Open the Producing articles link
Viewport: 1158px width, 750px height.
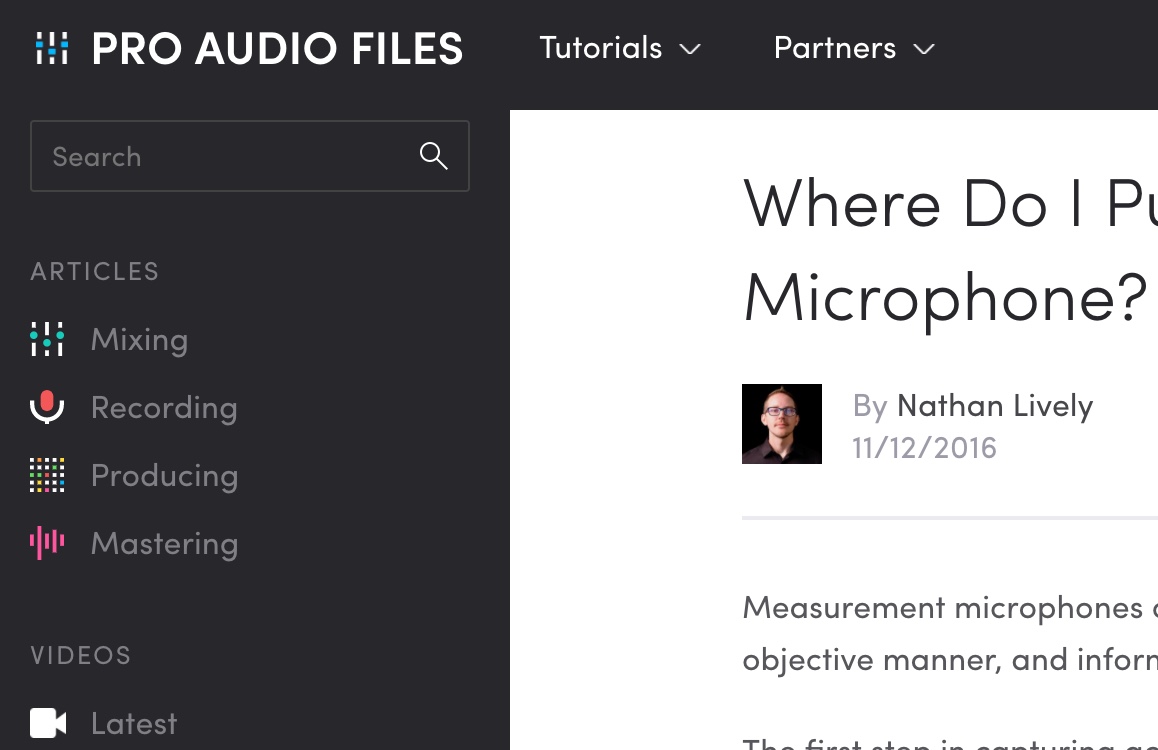point(165,476)
